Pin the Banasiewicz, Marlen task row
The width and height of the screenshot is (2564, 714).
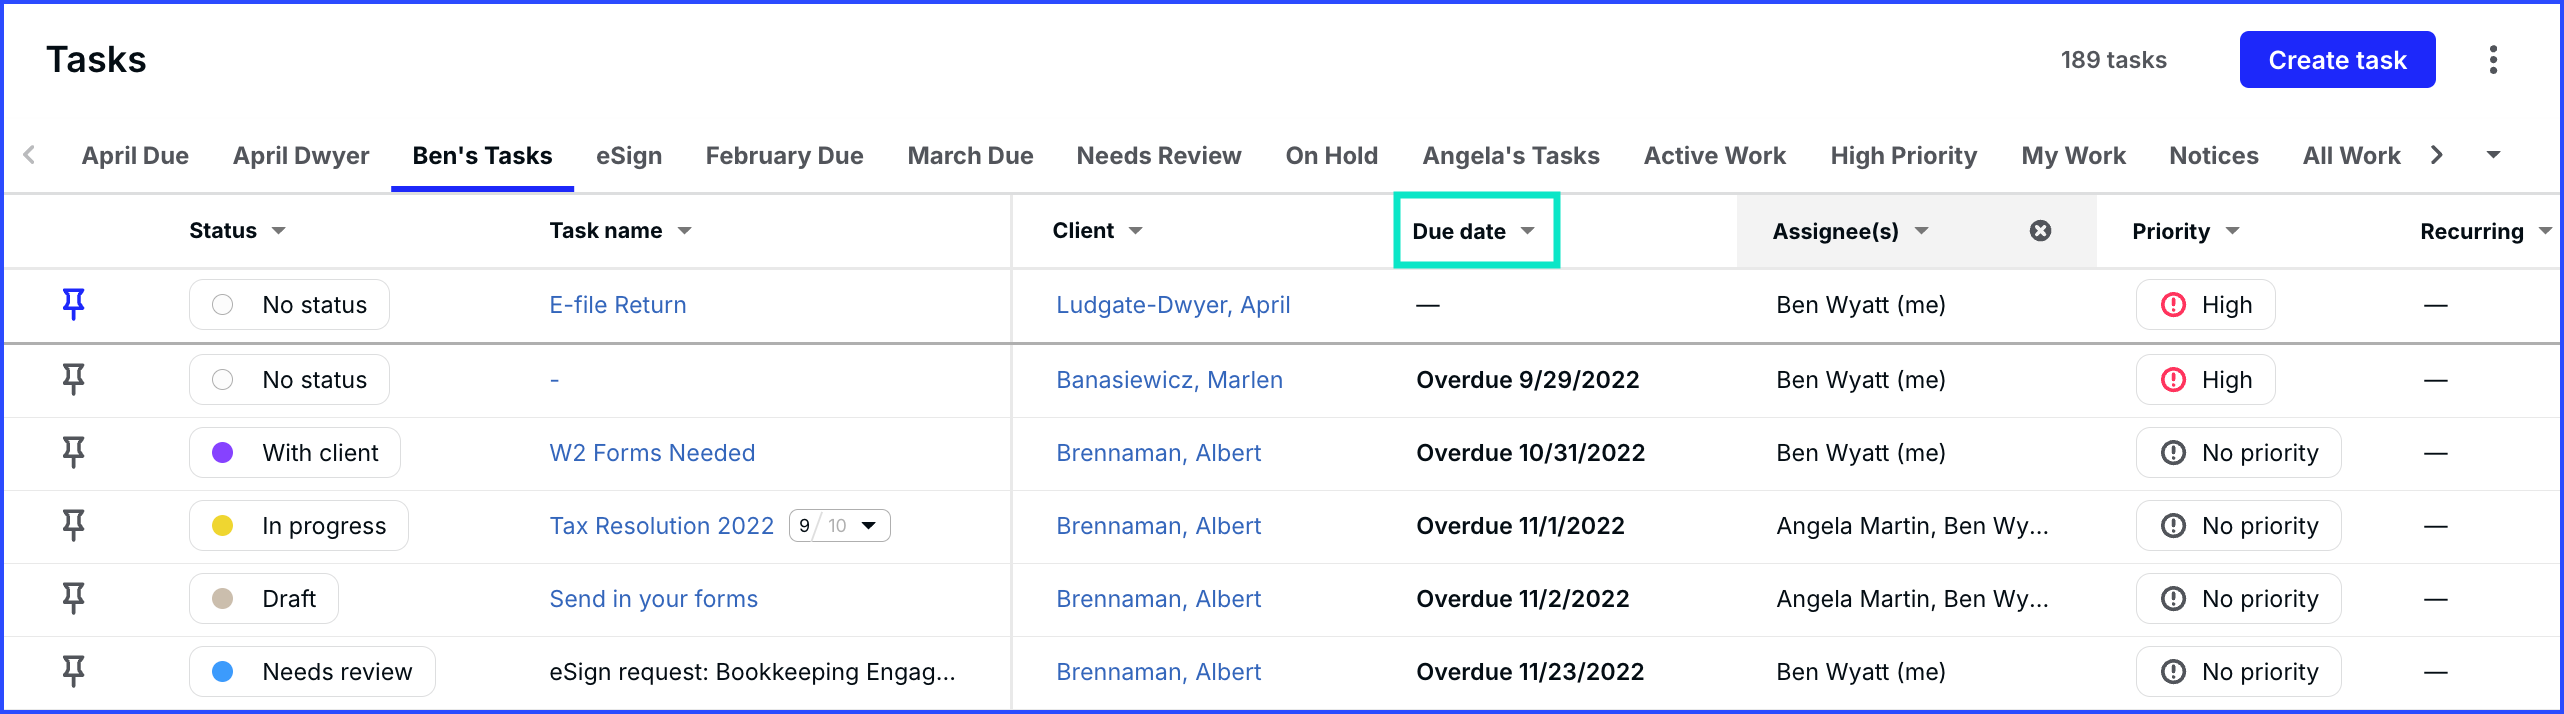73,379
